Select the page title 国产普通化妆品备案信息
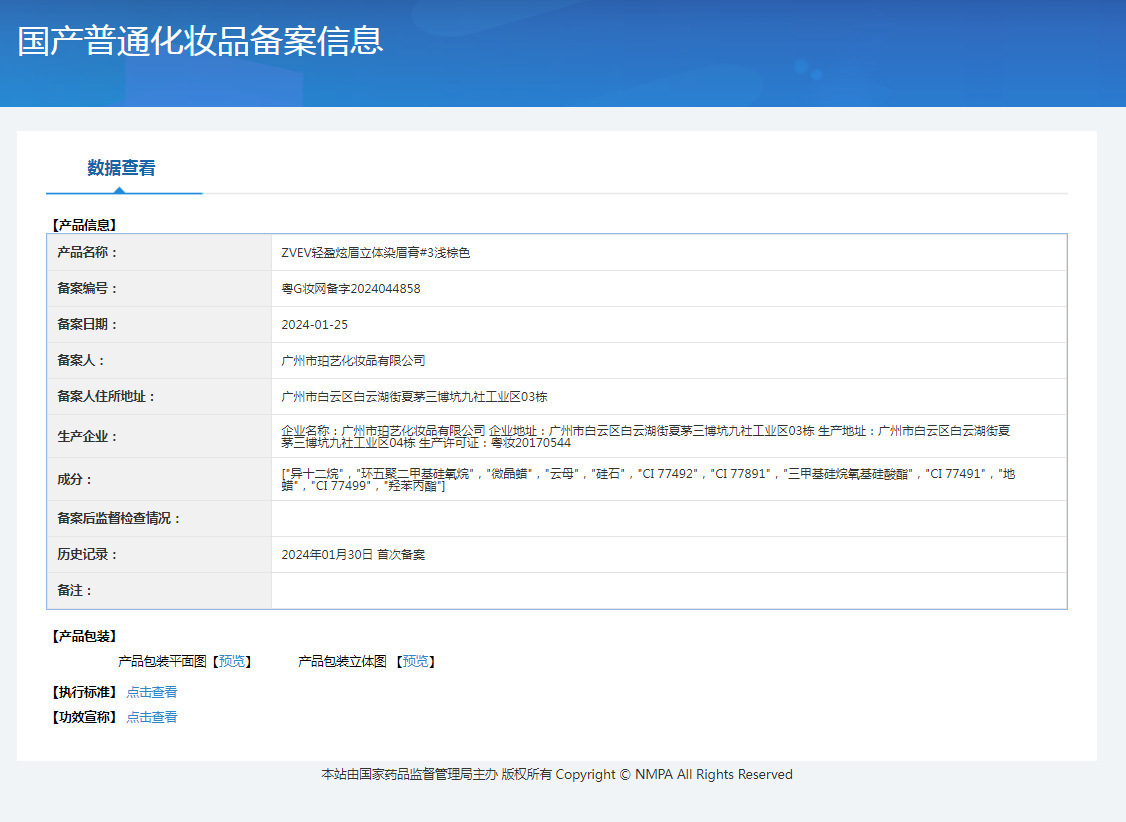1126x822 pixels. tap(200, 41)
